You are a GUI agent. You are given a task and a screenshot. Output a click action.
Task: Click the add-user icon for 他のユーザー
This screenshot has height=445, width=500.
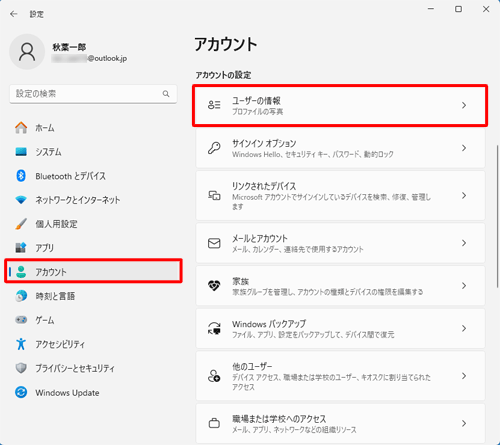(x=214, y=376)
